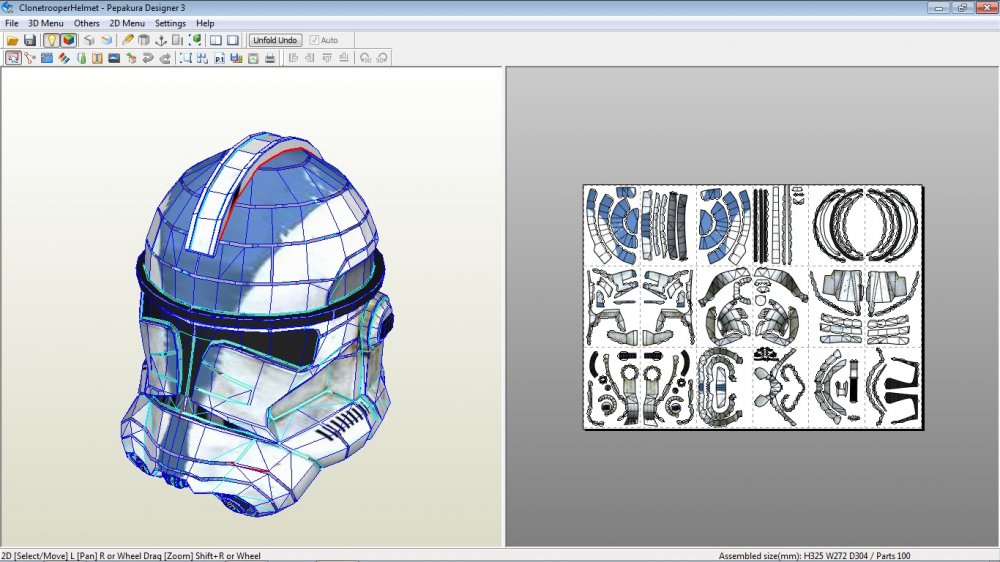Select the join/disjoin edges tool
The width and height of the screenshot is (1000, 562).
click(29, 58)
